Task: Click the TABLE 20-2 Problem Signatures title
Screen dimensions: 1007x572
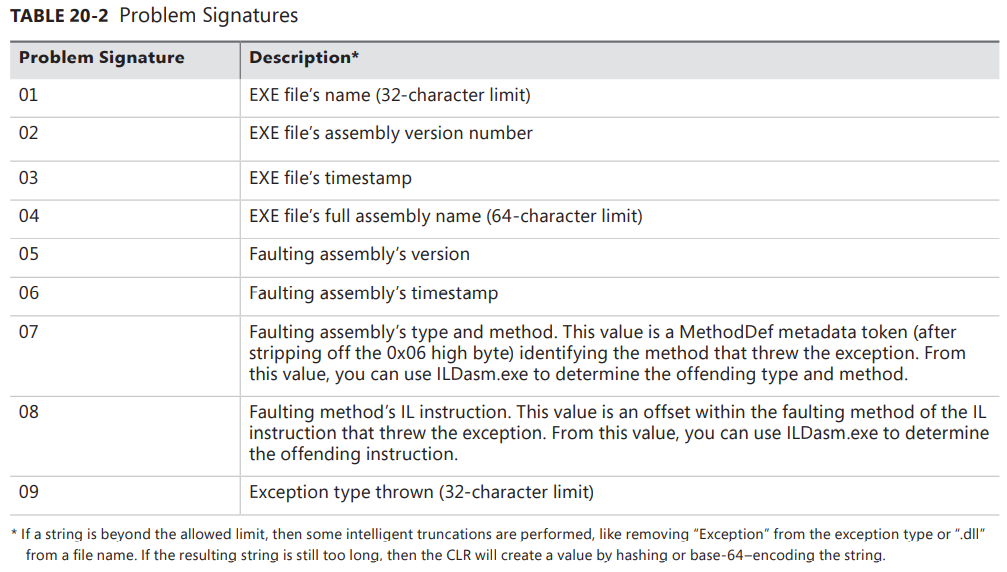Action: coord(154,16)
